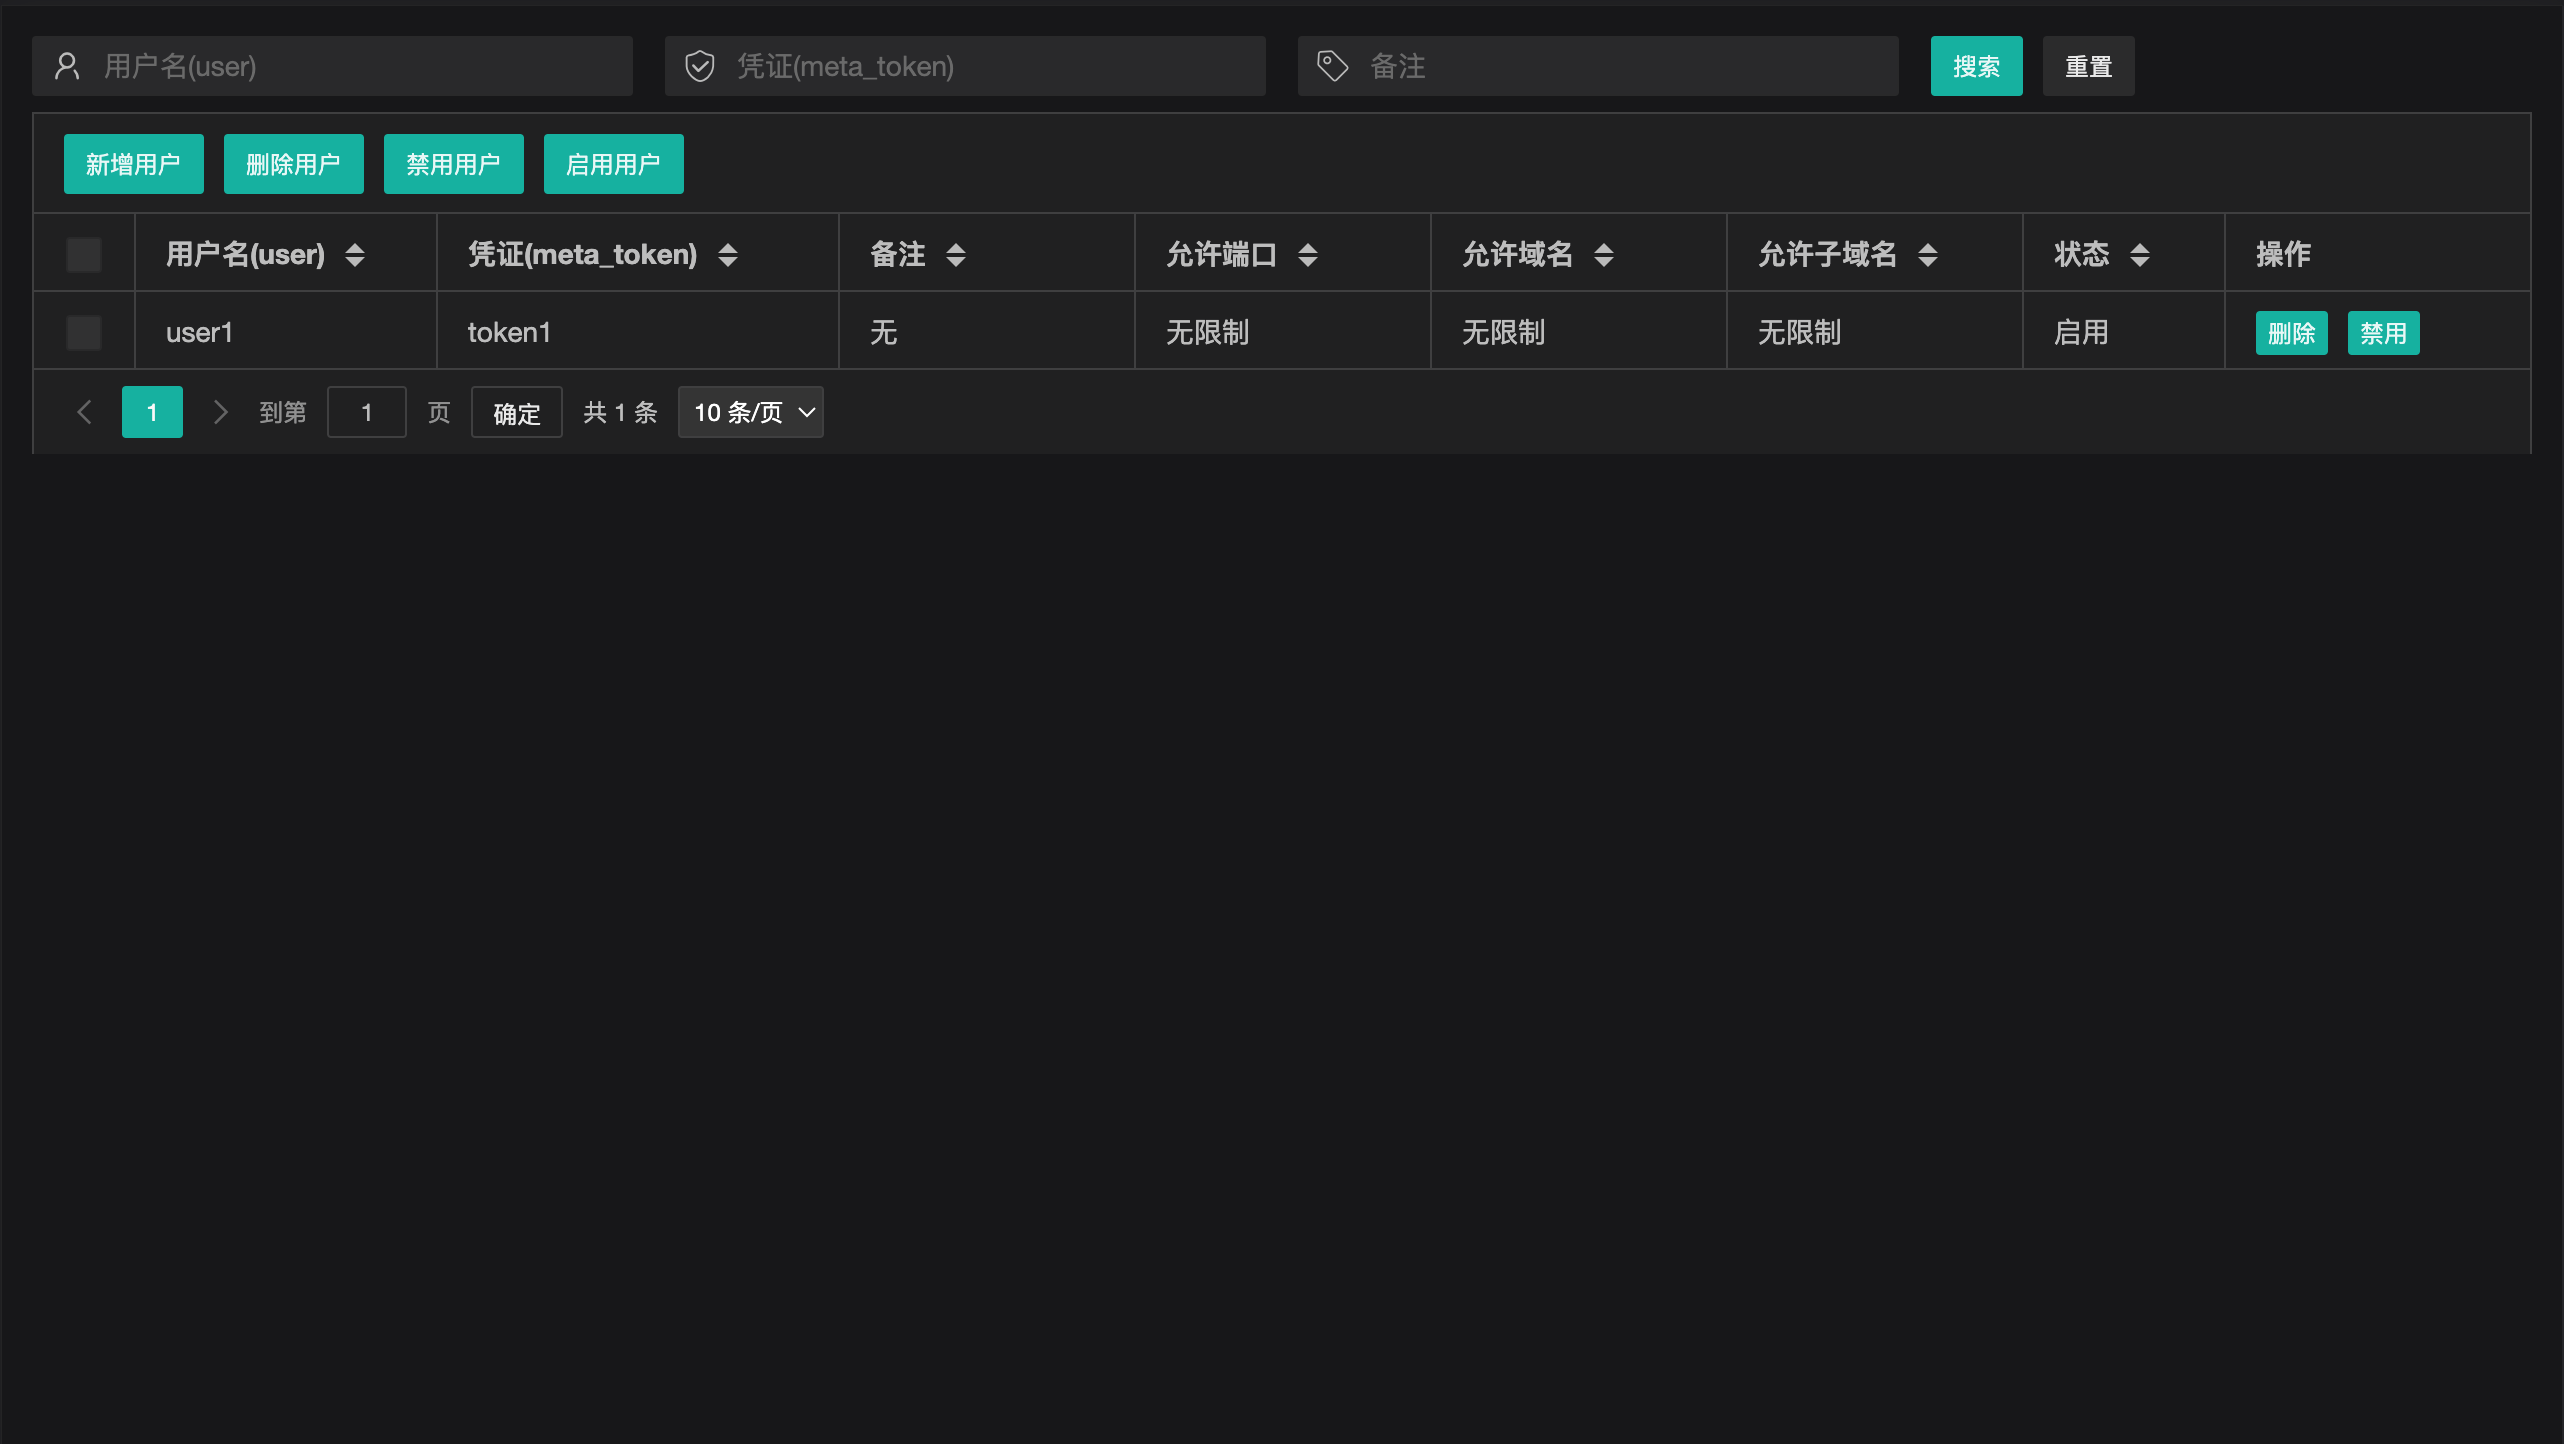Click the sort icon next to 允许域名
The height and width of the screenshot is (1444, 2564).
[x=1603, y=255]
